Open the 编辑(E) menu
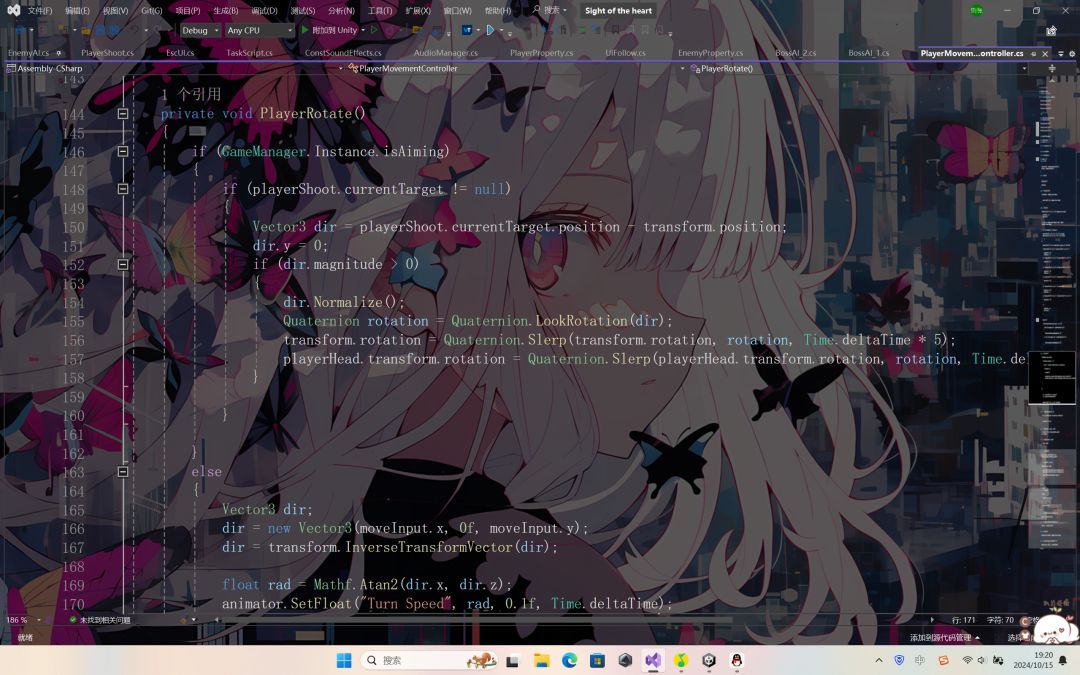 click(76, 10)
